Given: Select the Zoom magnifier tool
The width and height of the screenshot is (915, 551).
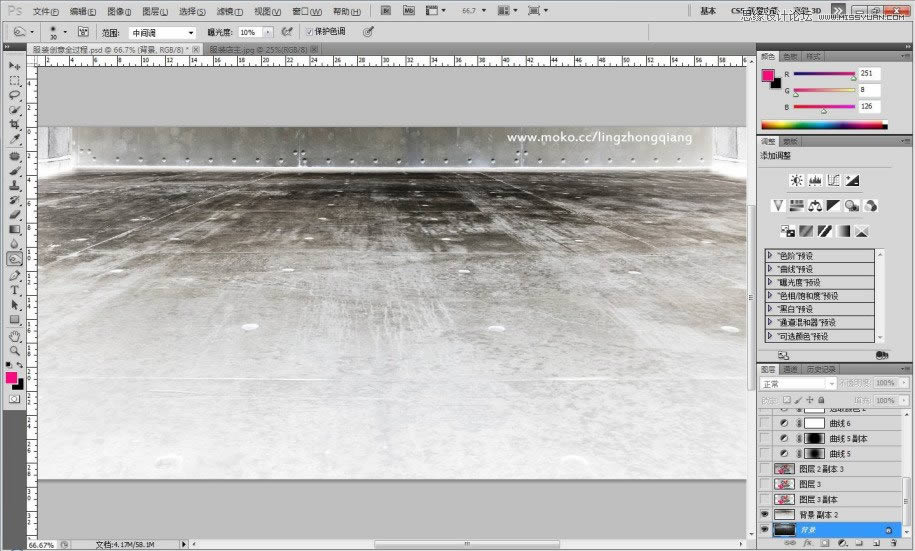Looking at the screenshot, I should pos(15,350).
